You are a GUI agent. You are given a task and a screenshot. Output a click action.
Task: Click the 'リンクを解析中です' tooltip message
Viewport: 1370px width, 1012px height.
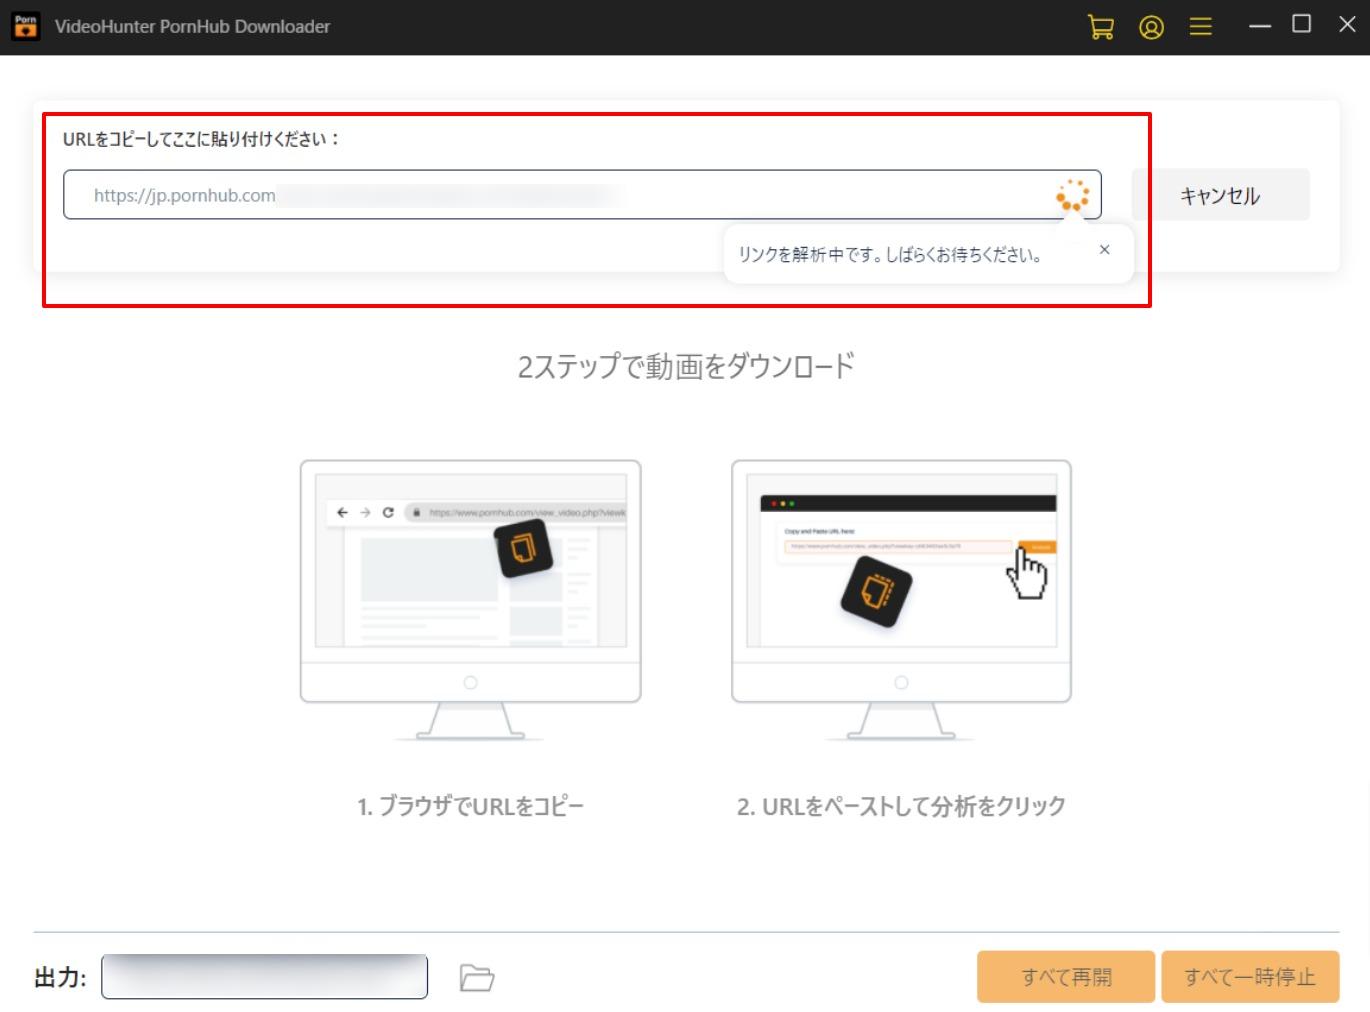(x=890, y=255)
